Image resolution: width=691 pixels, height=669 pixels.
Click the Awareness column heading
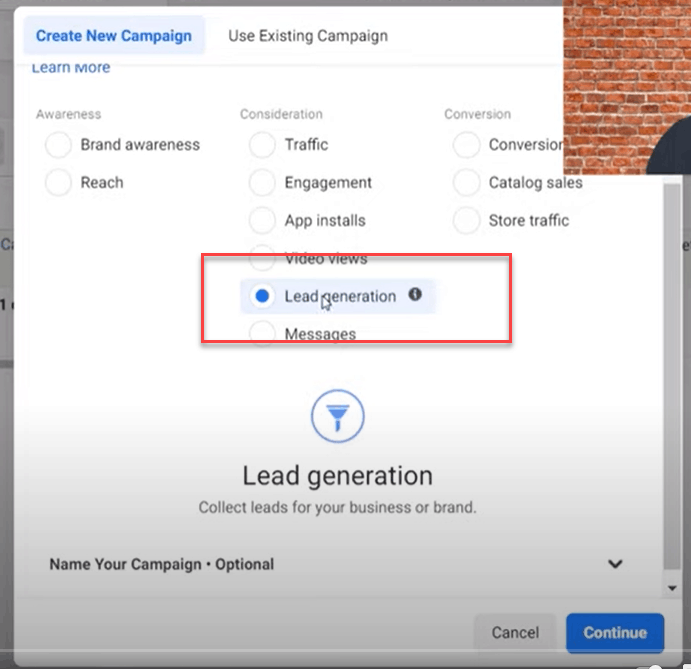pos(69,114)
